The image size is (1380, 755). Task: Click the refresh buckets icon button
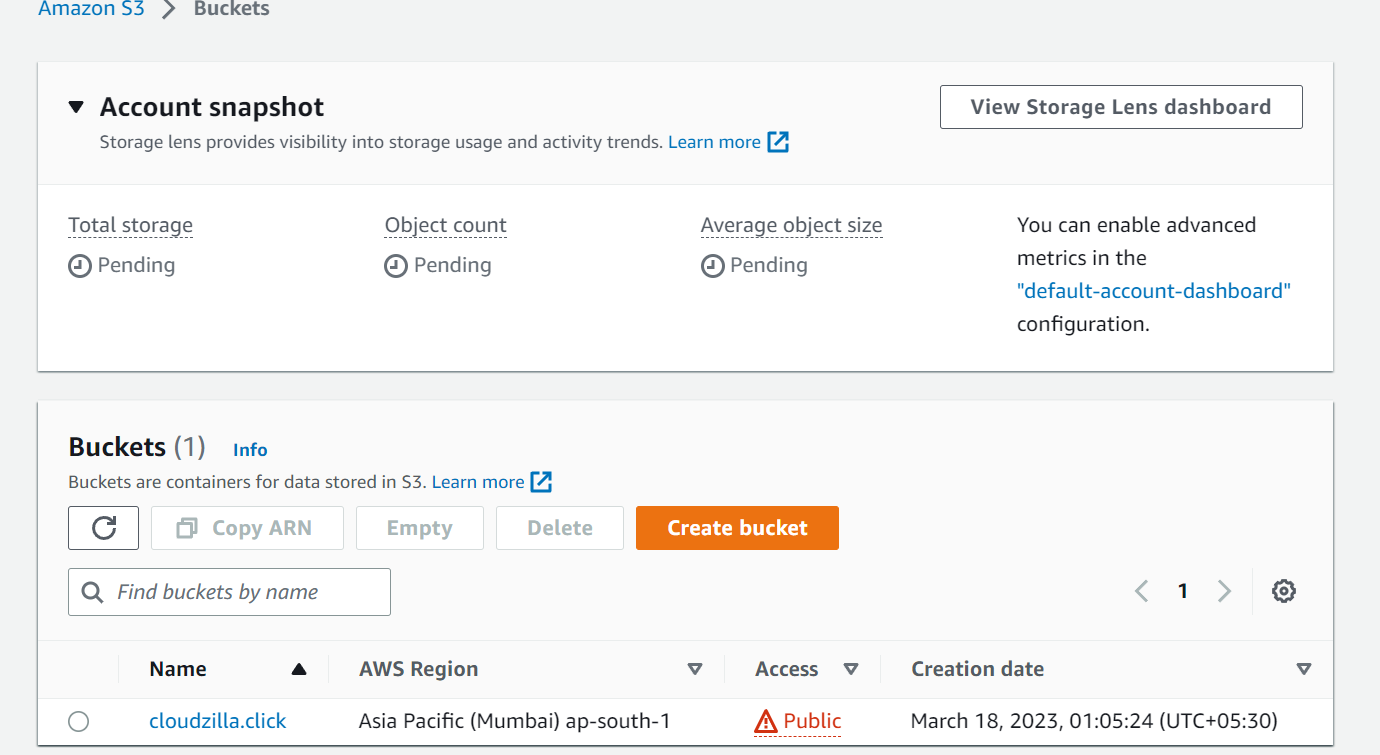pos(103,528)
